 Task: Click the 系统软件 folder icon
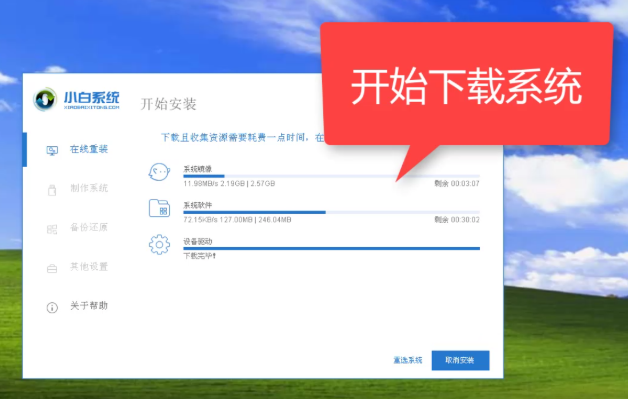(x=159, y=208)
